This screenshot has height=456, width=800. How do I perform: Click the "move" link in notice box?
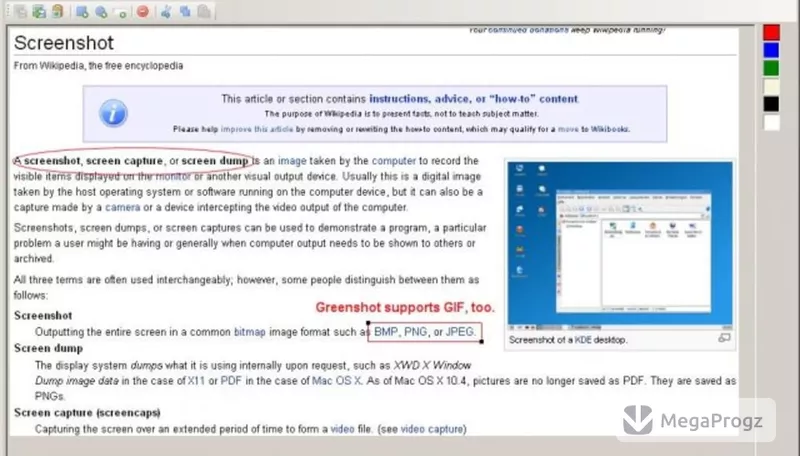[x=568, y=129]
